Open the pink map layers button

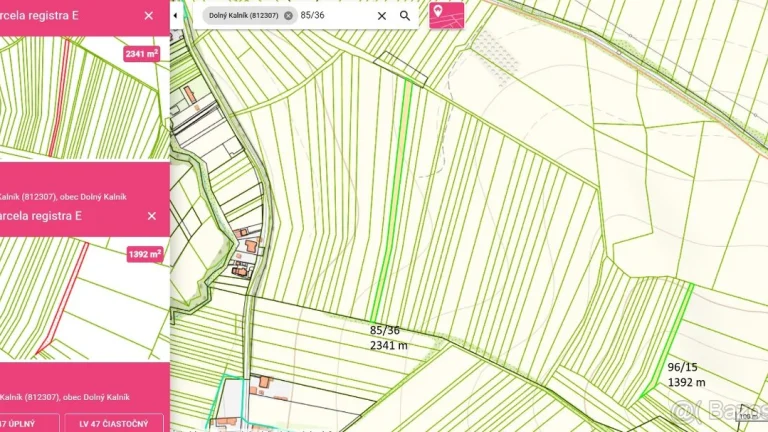click(x=446, y=16)
